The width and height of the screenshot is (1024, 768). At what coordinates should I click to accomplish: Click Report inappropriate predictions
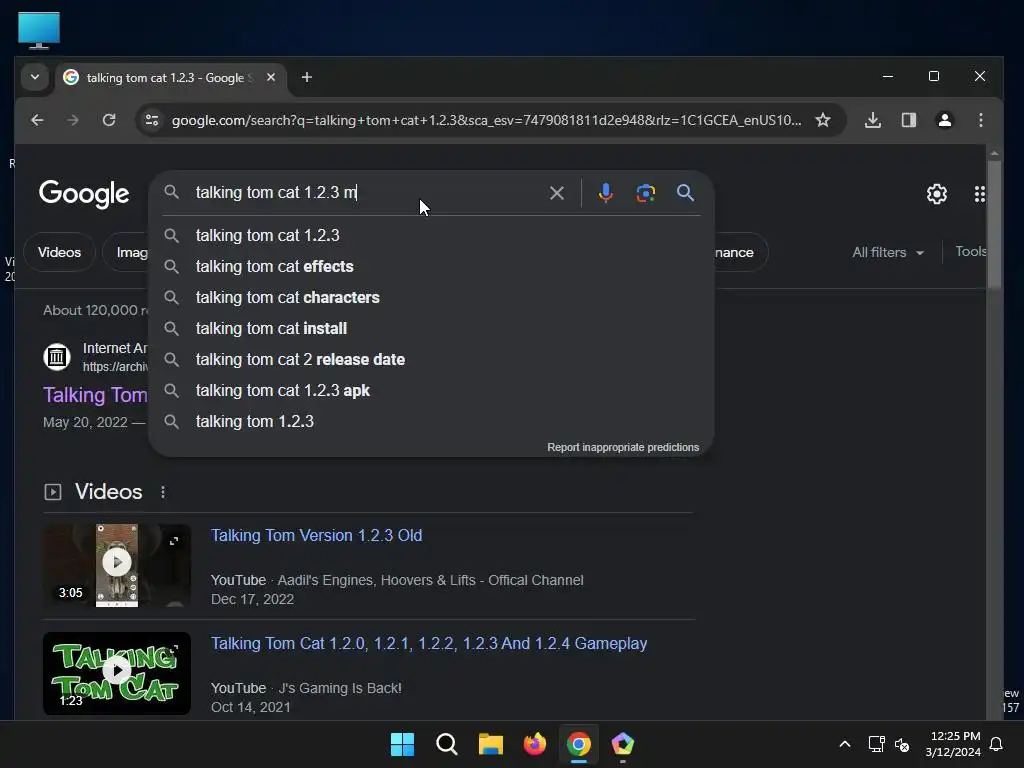tap(623, 447)
